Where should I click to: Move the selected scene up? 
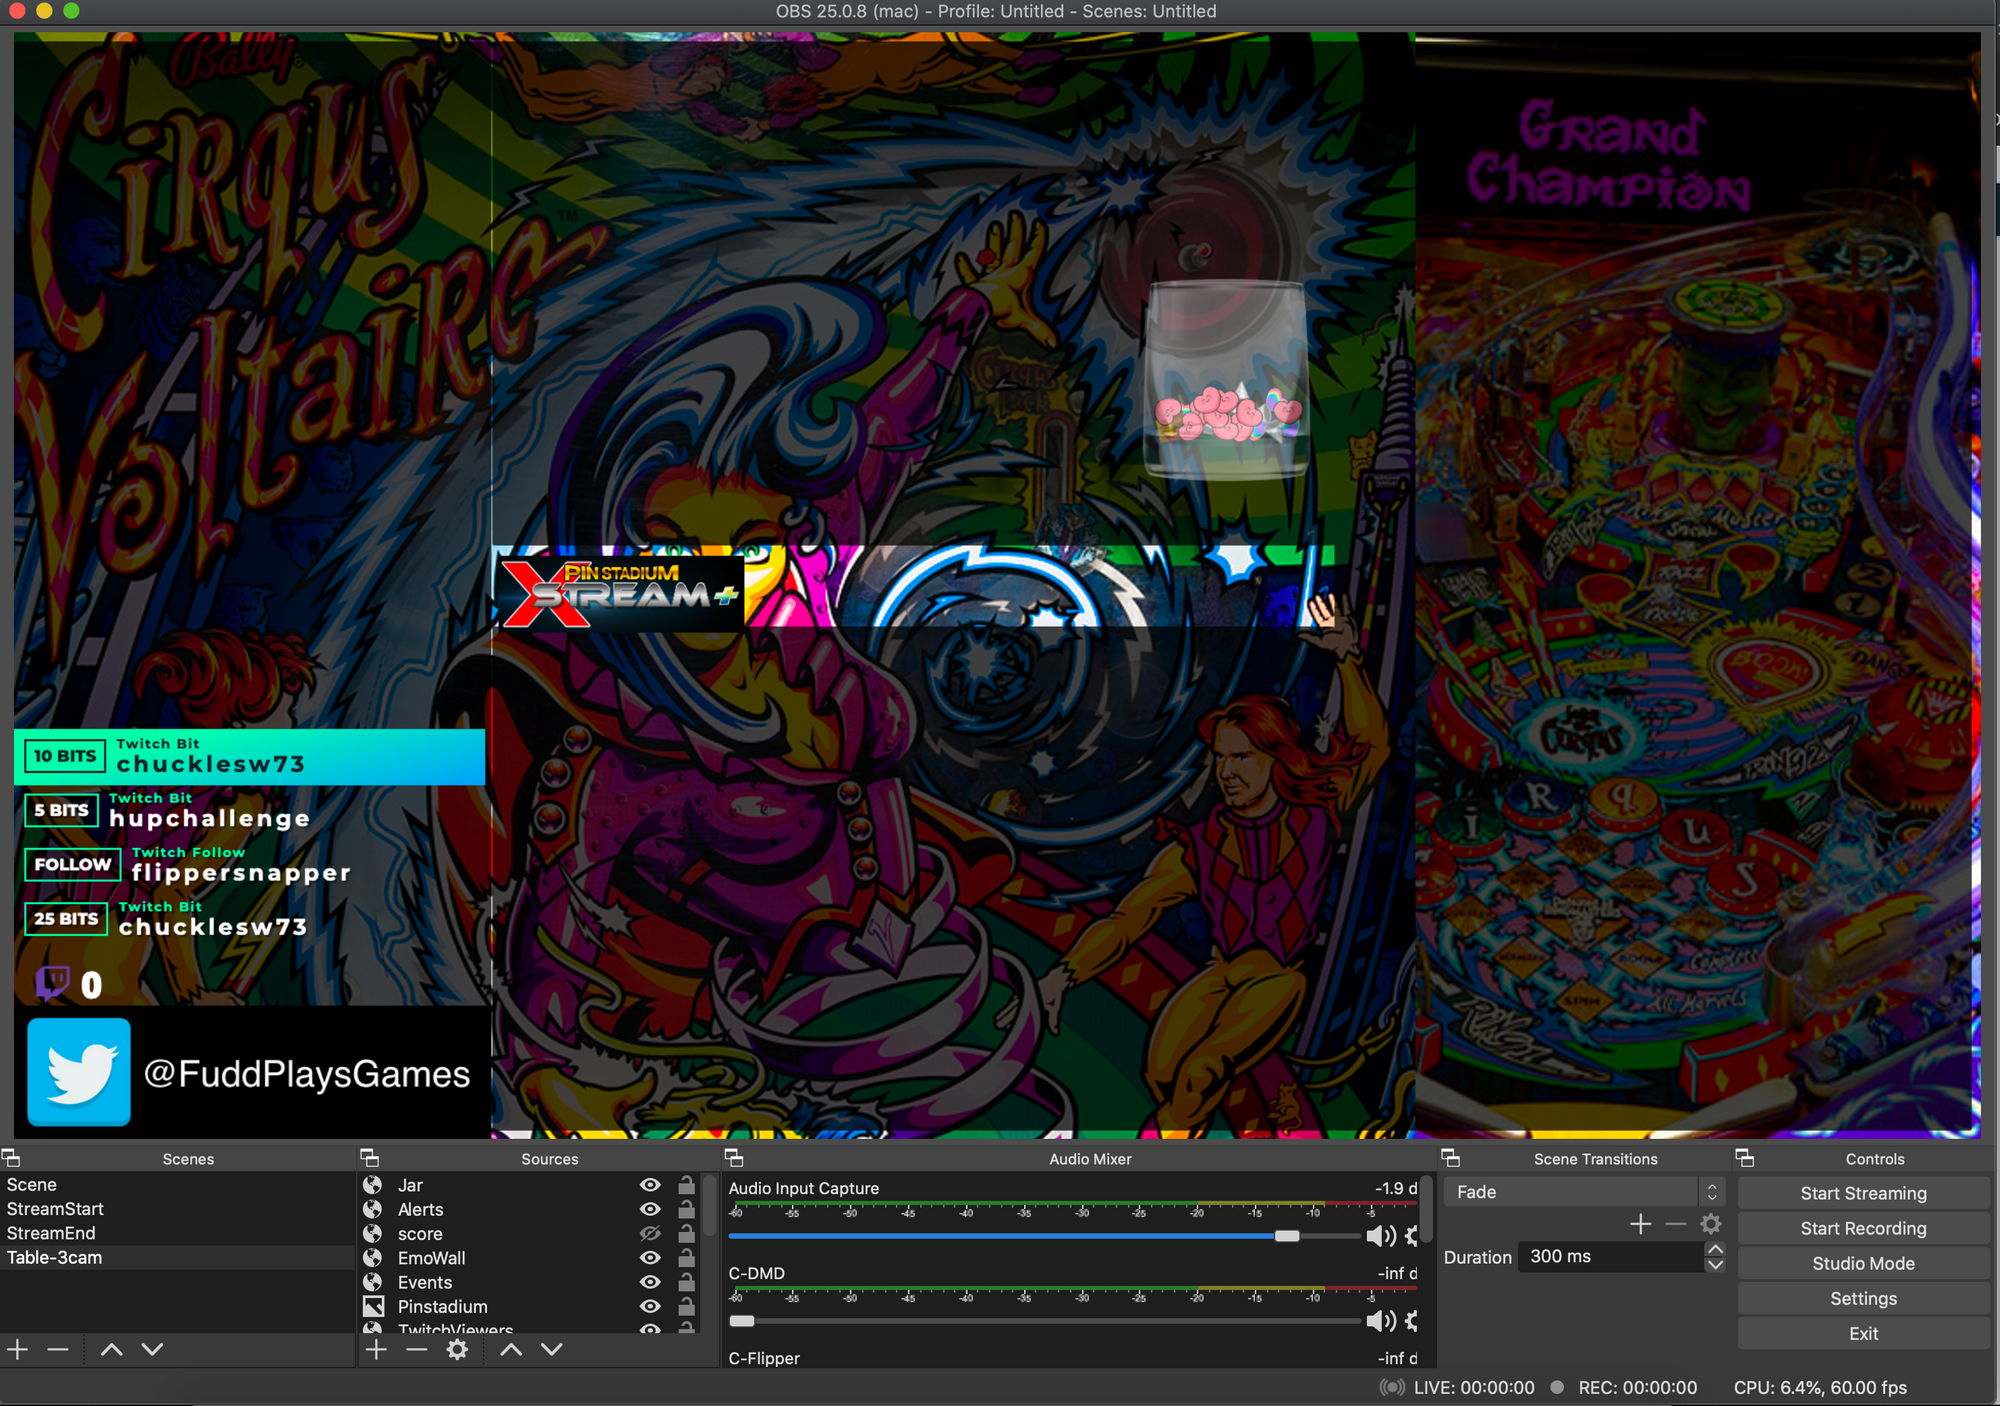pos(112,1350)
